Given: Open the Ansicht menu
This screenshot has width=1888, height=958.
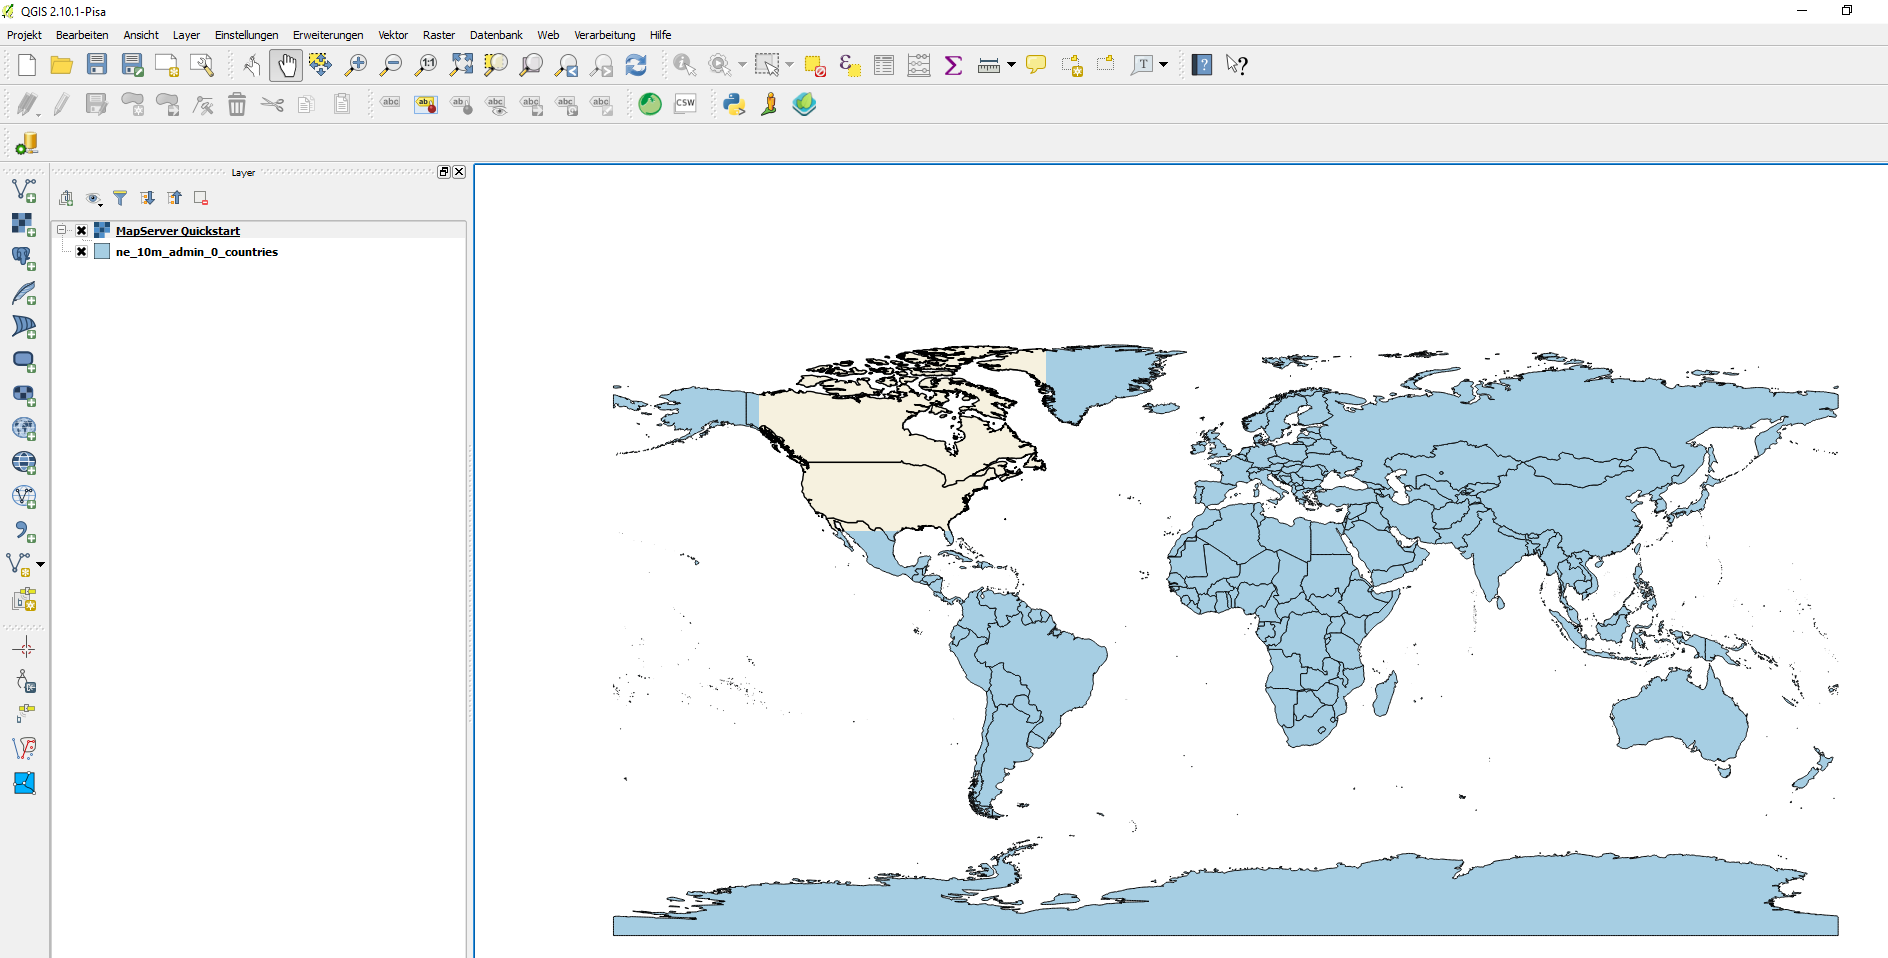Looking at the screenshot, I should click(x=141, y=35).
